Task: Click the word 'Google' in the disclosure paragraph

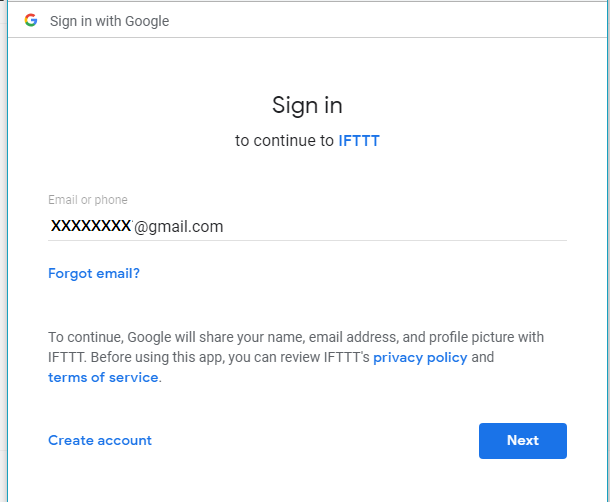Action: [149, 337]
